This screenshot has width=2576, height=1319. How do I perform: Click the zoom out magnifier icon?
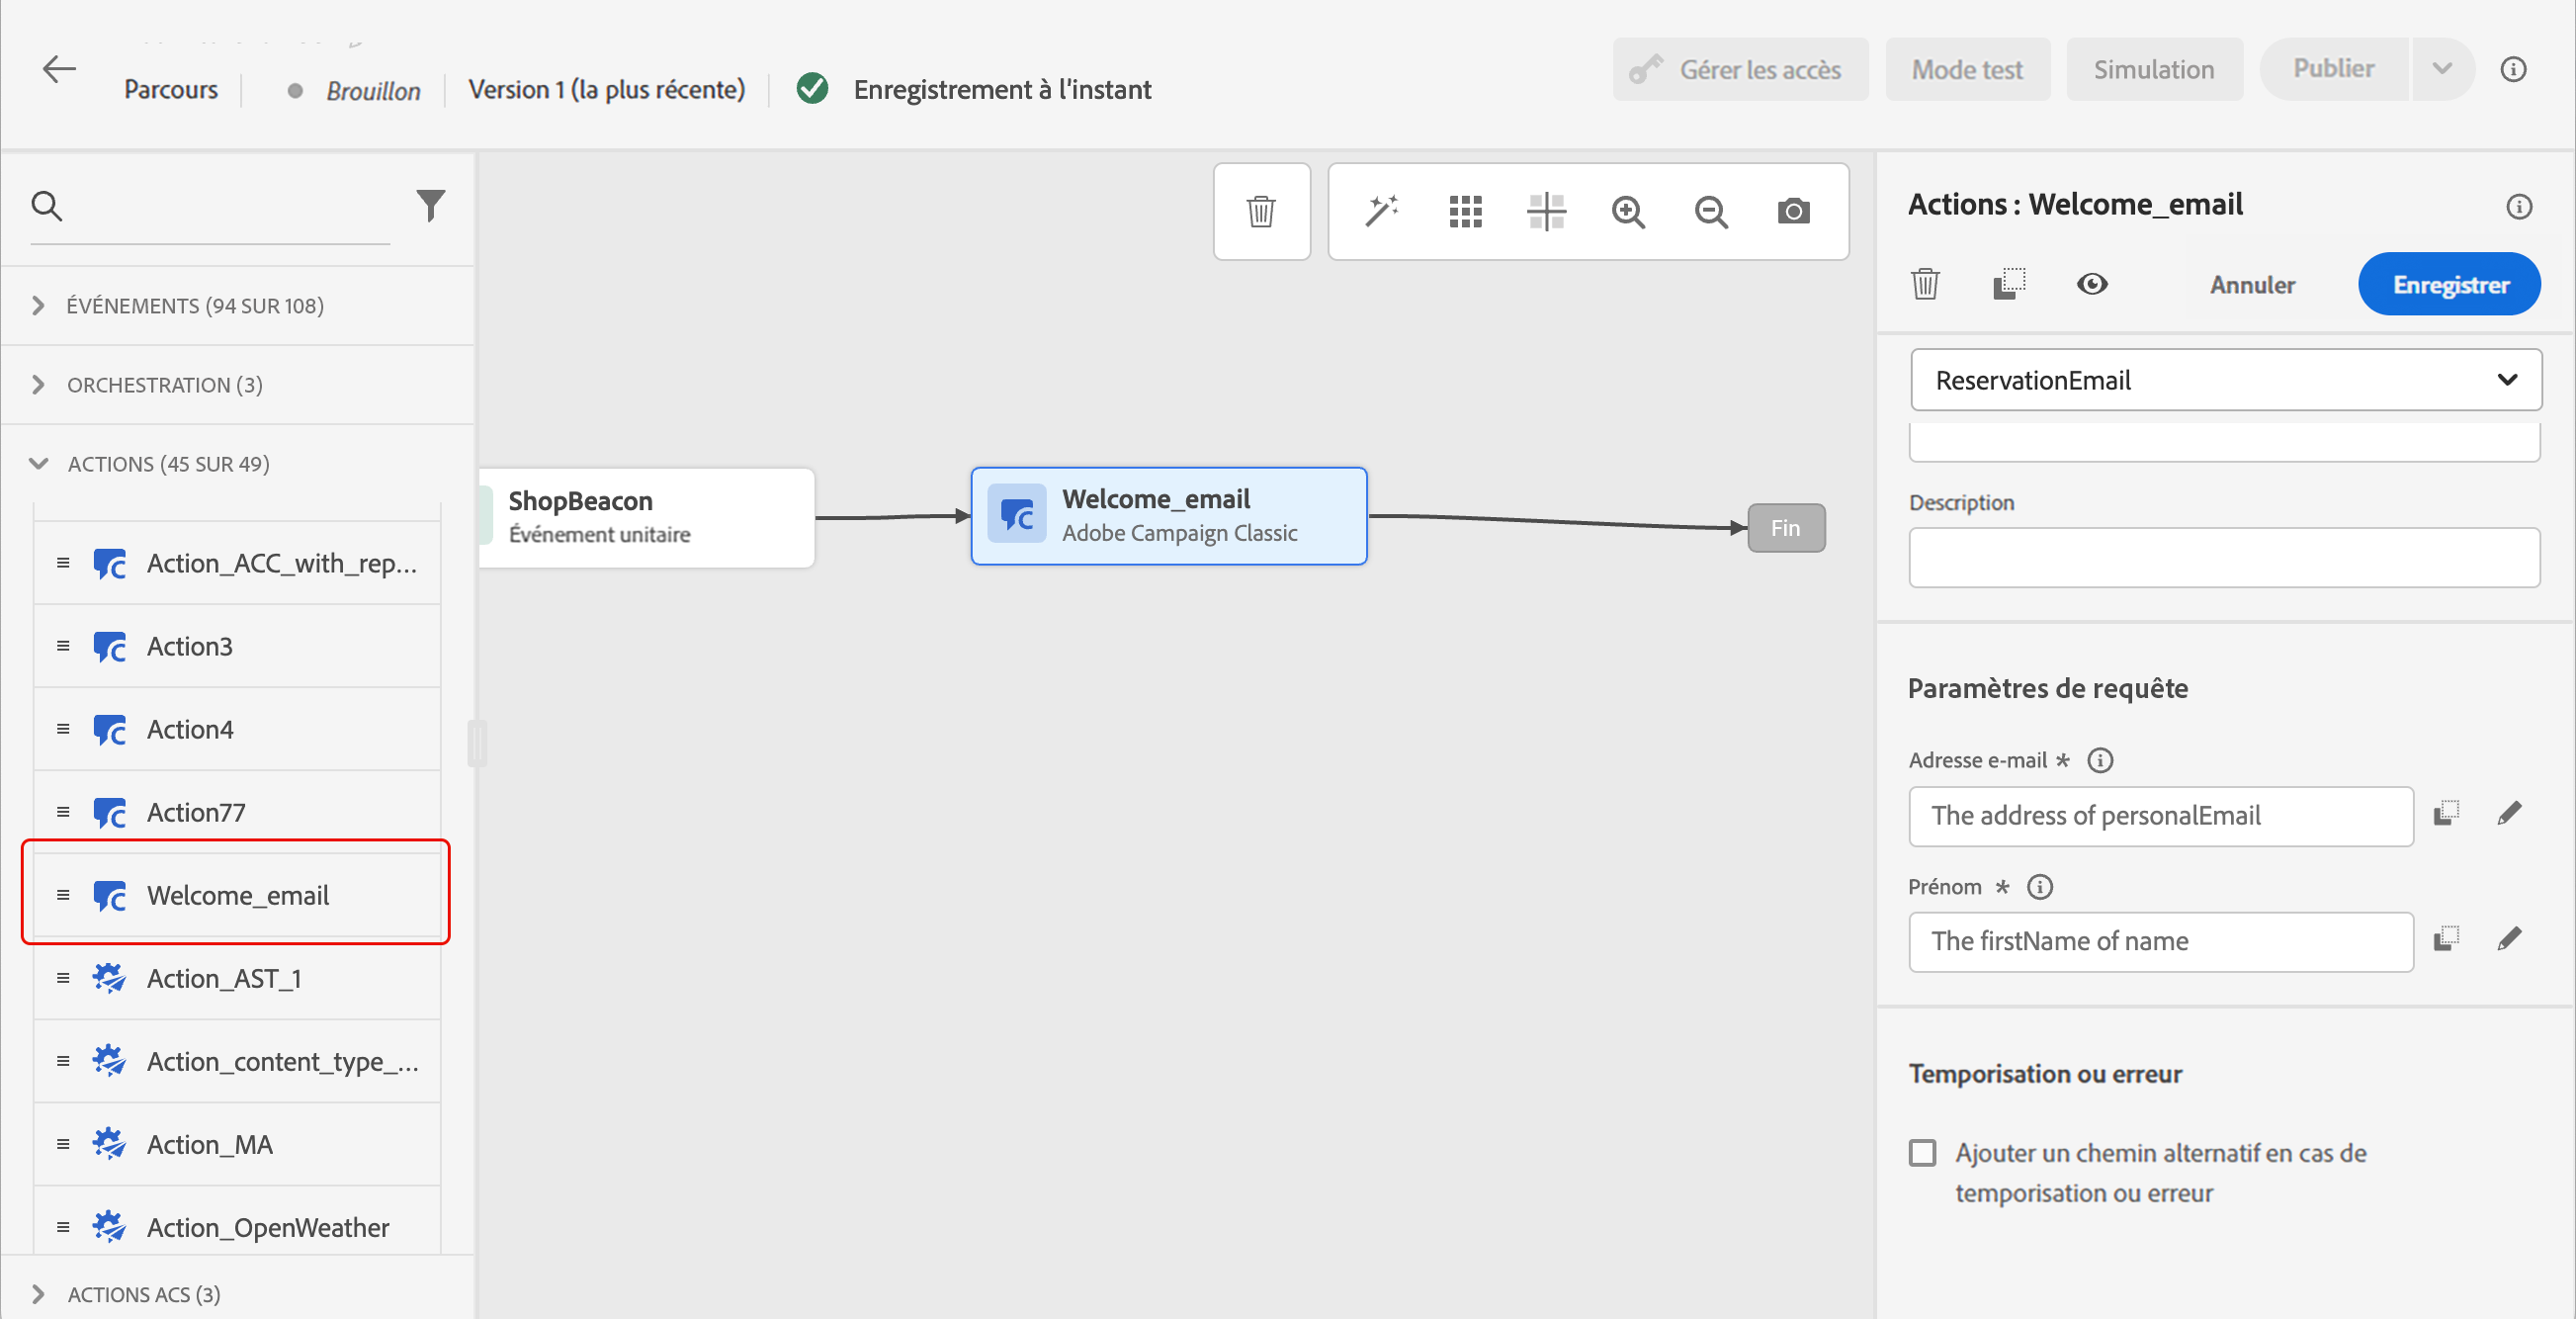(1711, 211)
